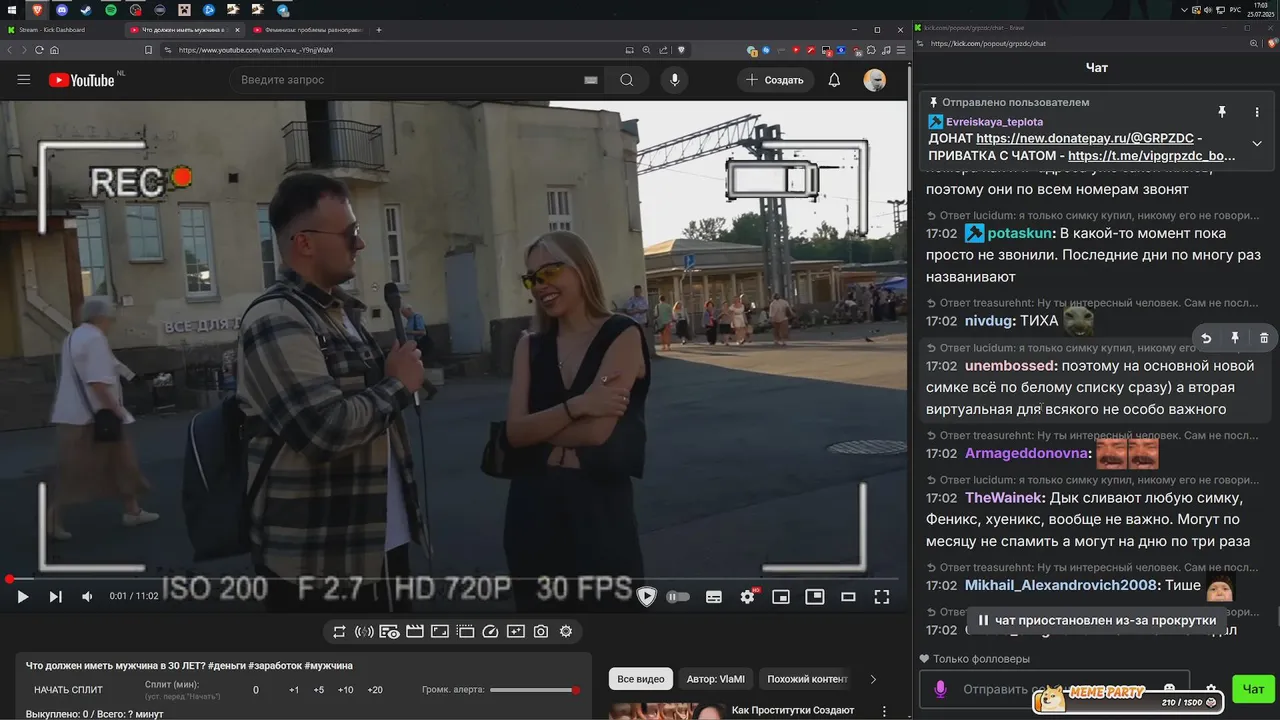The width and height of the screenshot is (1280, 720).
Task: Select the Все видео filter chip
Action: (640, 679)
